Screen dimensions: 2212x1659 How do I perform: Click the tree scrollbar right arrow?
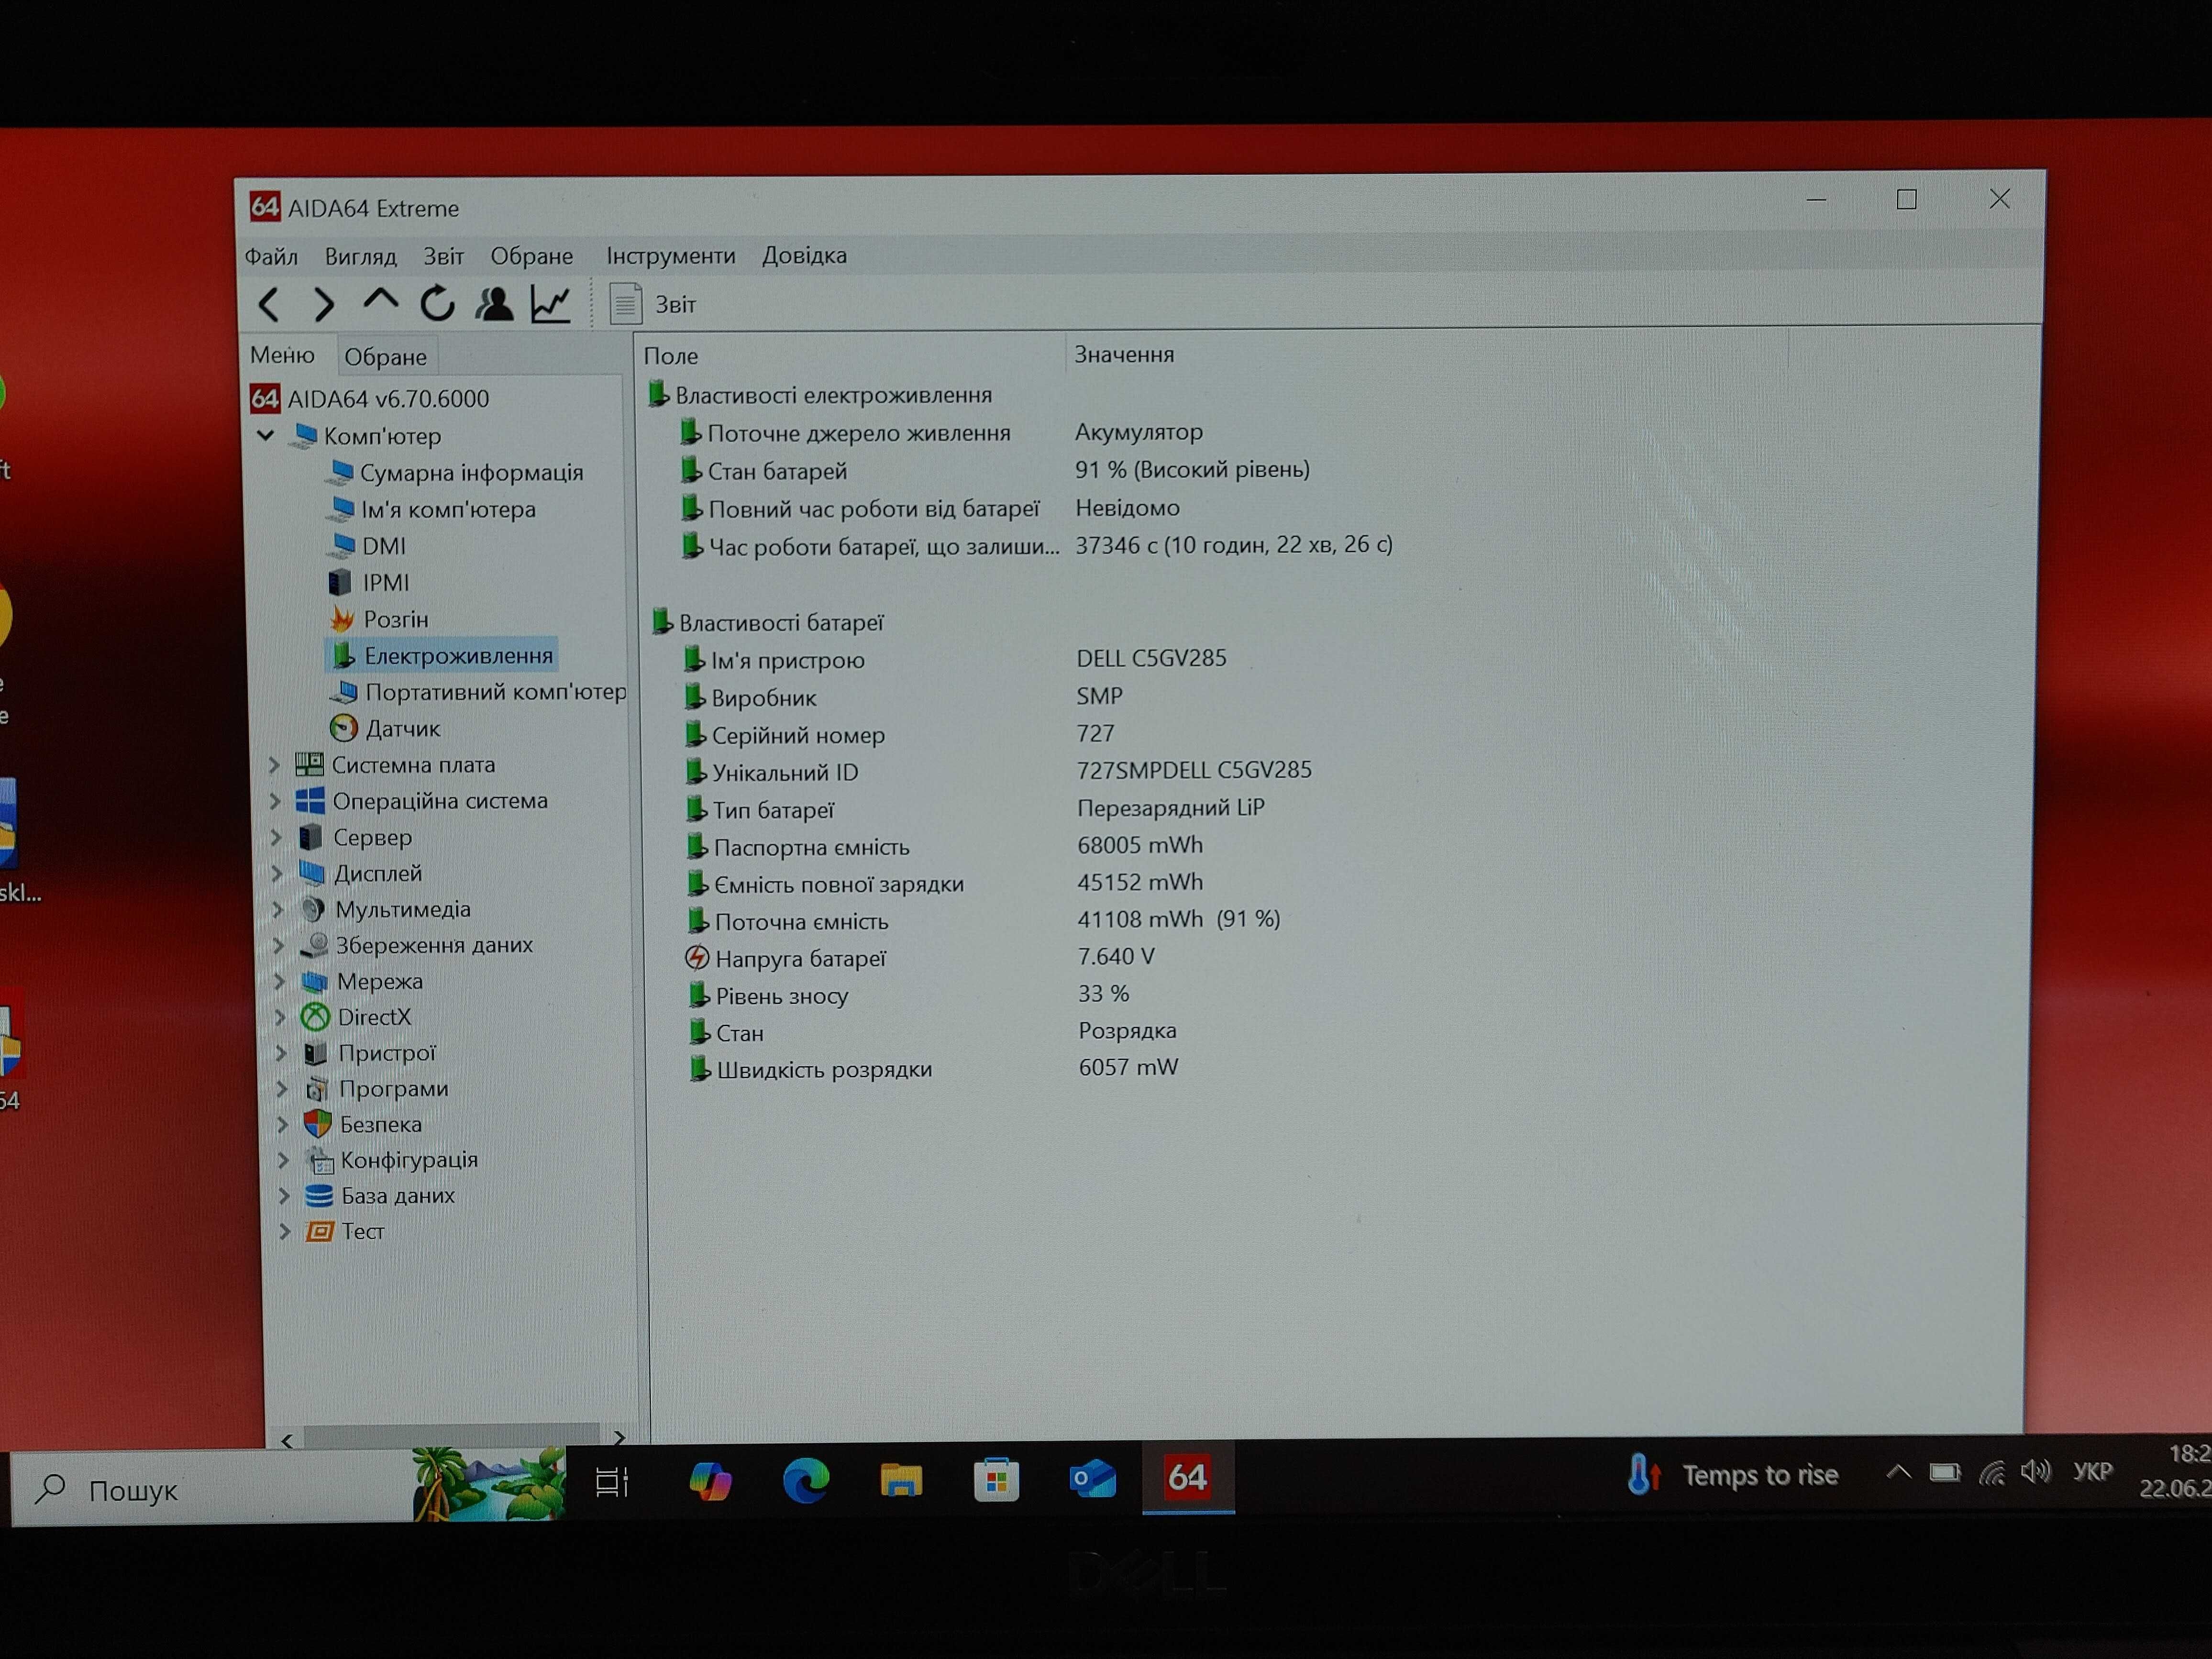click(619, 1437)
